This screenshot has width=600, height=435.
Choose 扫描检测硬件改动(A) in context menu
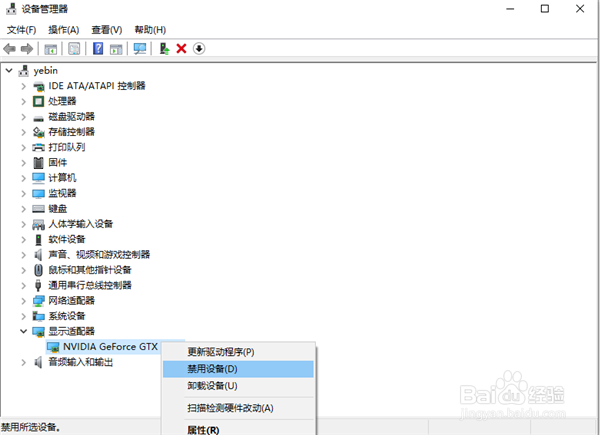point(238,408)
